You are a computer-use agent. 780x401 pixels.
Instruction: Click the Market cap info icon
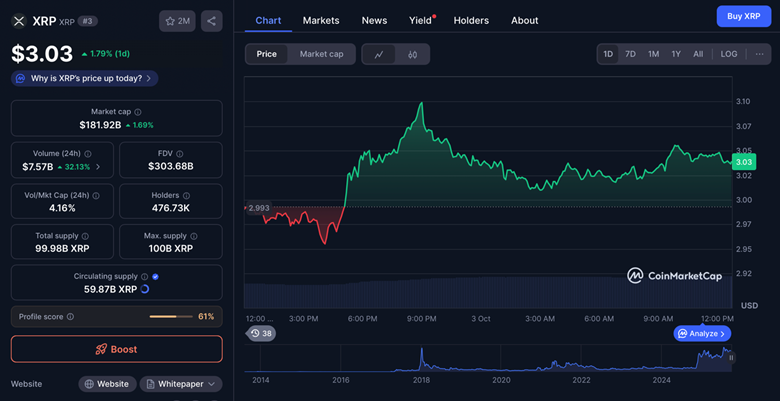click(x=138, y=112)
